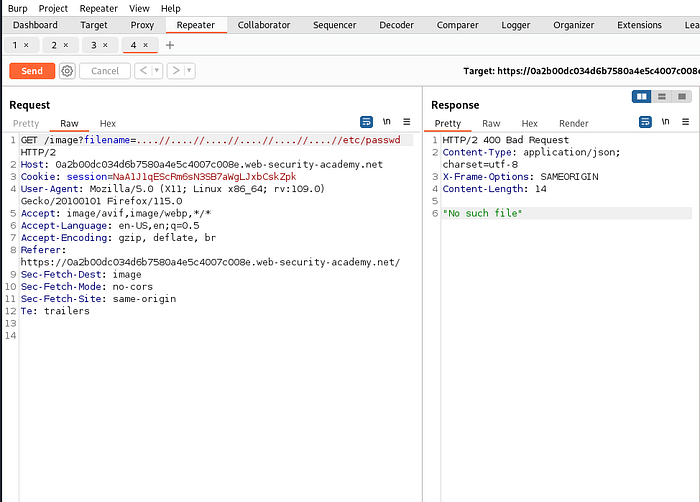Go back to previous request arrow
The width and height of the screenshot is (700, 502).
click(142, 71)
